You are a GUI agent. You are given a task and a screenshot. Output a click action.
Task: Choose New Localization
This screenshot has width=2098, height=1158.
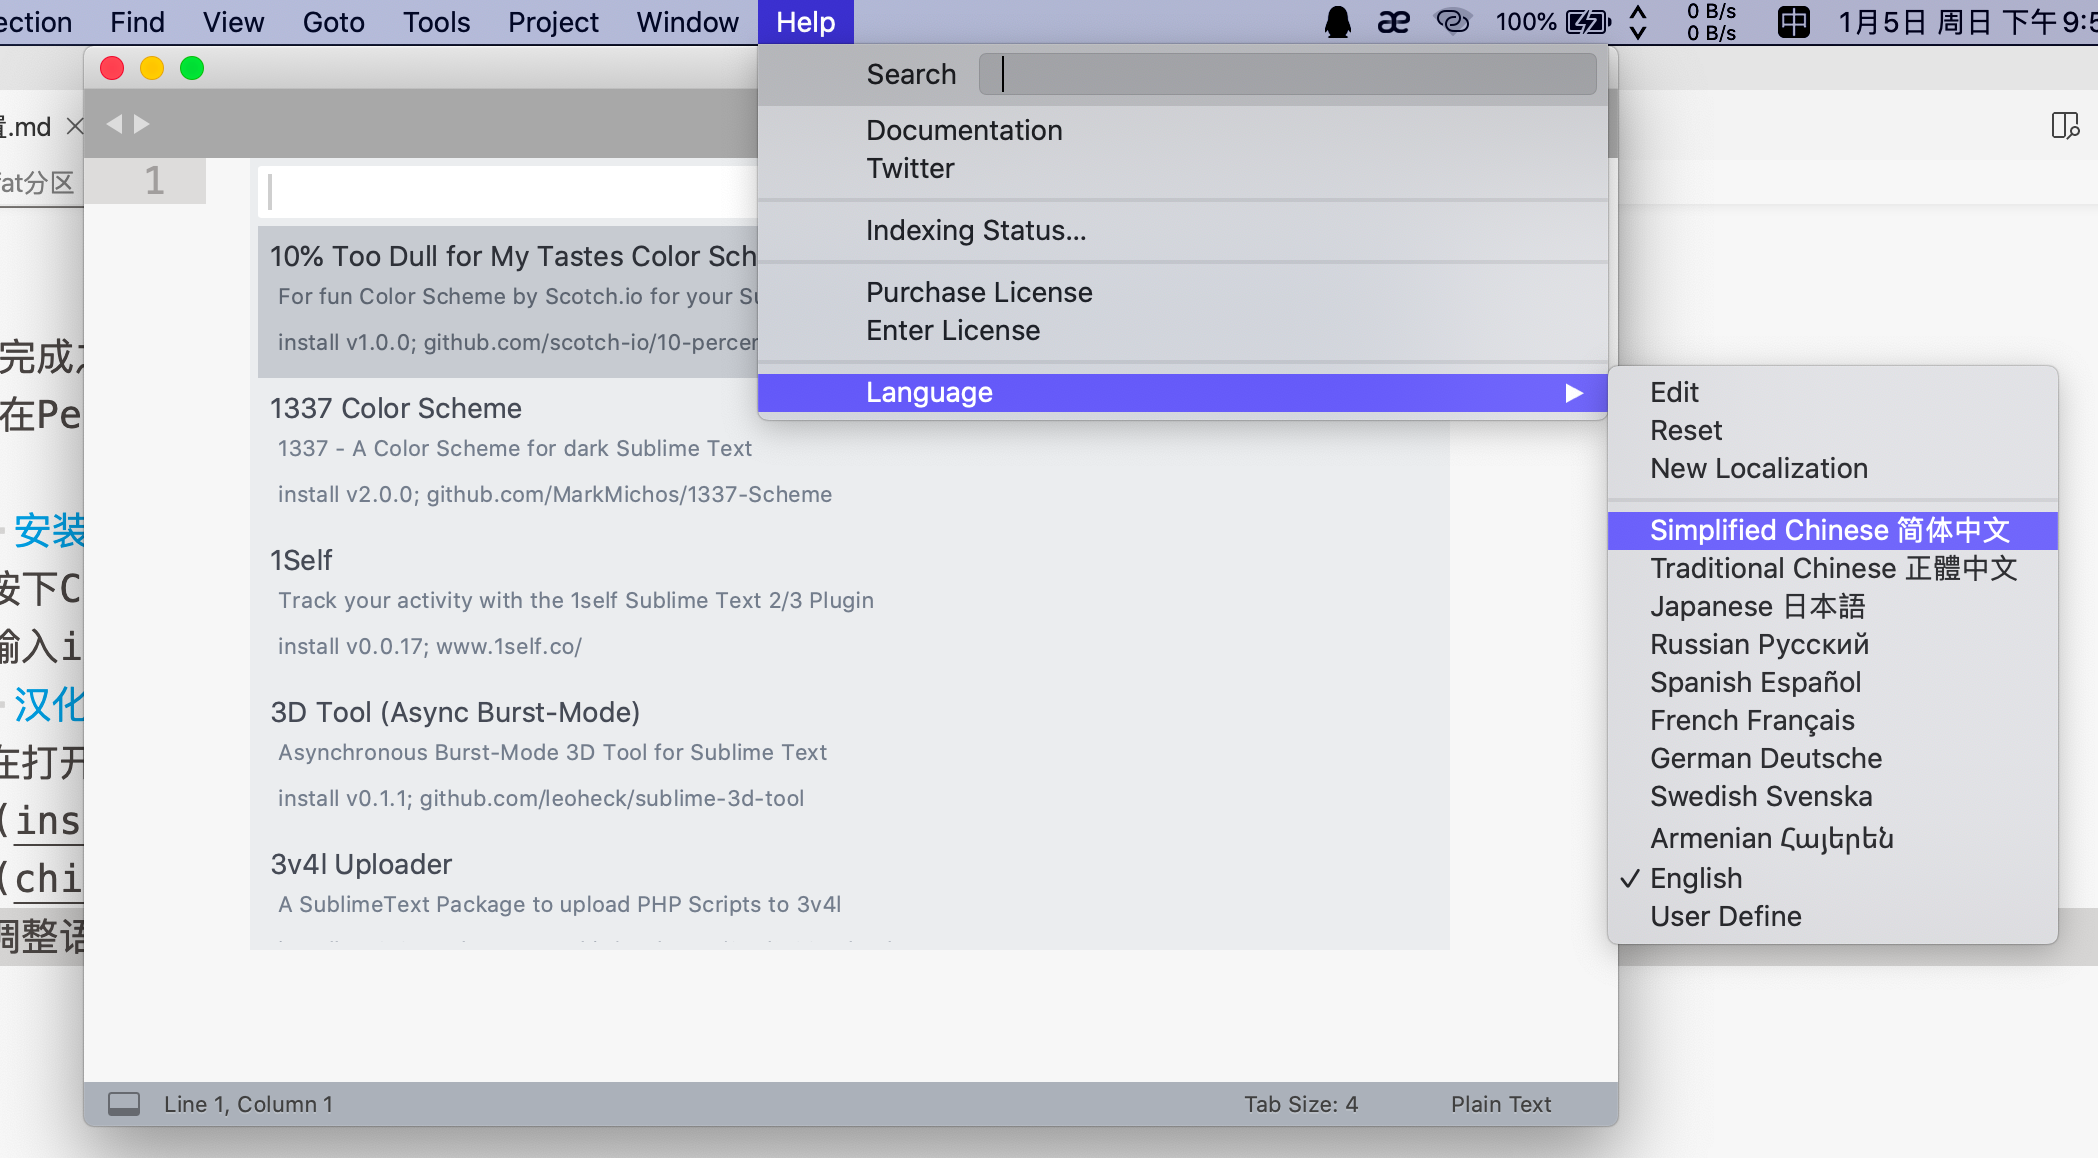pyautogui.click(x=1832, y=468)
